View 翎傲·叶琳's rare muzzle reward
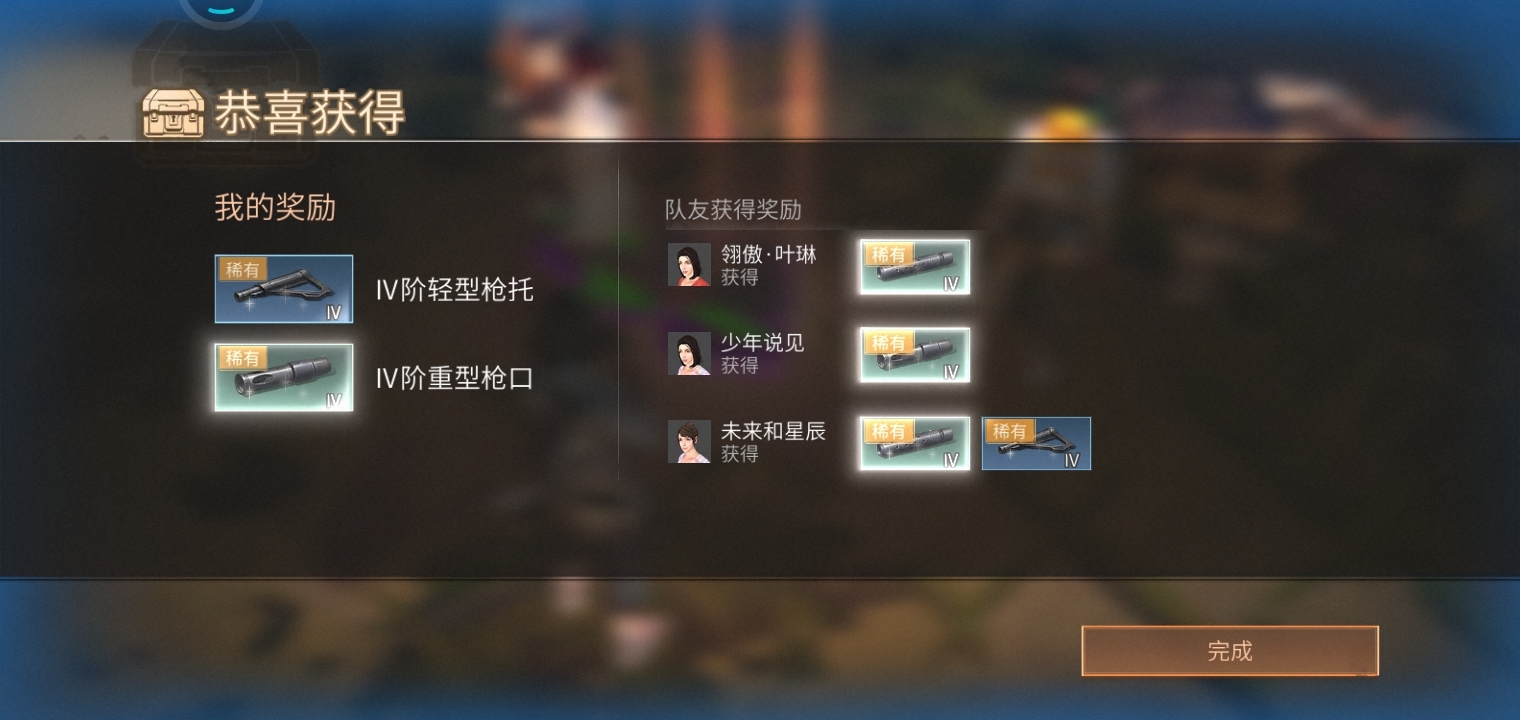 pyautogui.click(x=915, y=267)
